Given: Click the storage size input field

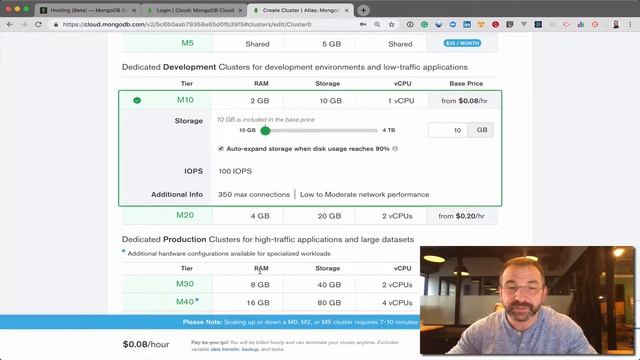Looking at the screenshot, I should pos(447,130).
